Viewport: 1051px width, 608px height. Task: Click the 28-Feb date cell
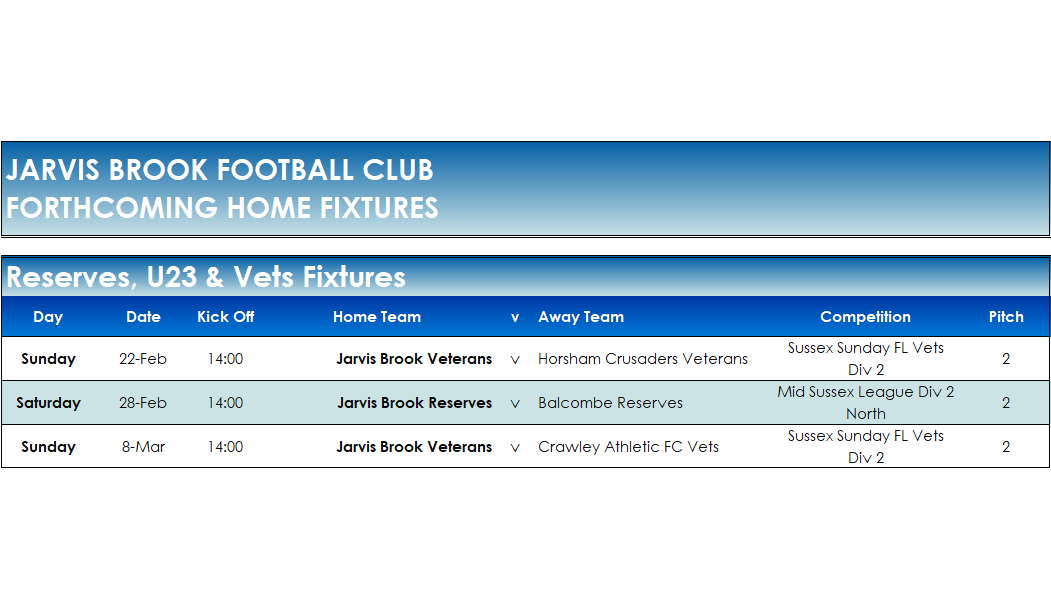(x=143, y=403)
